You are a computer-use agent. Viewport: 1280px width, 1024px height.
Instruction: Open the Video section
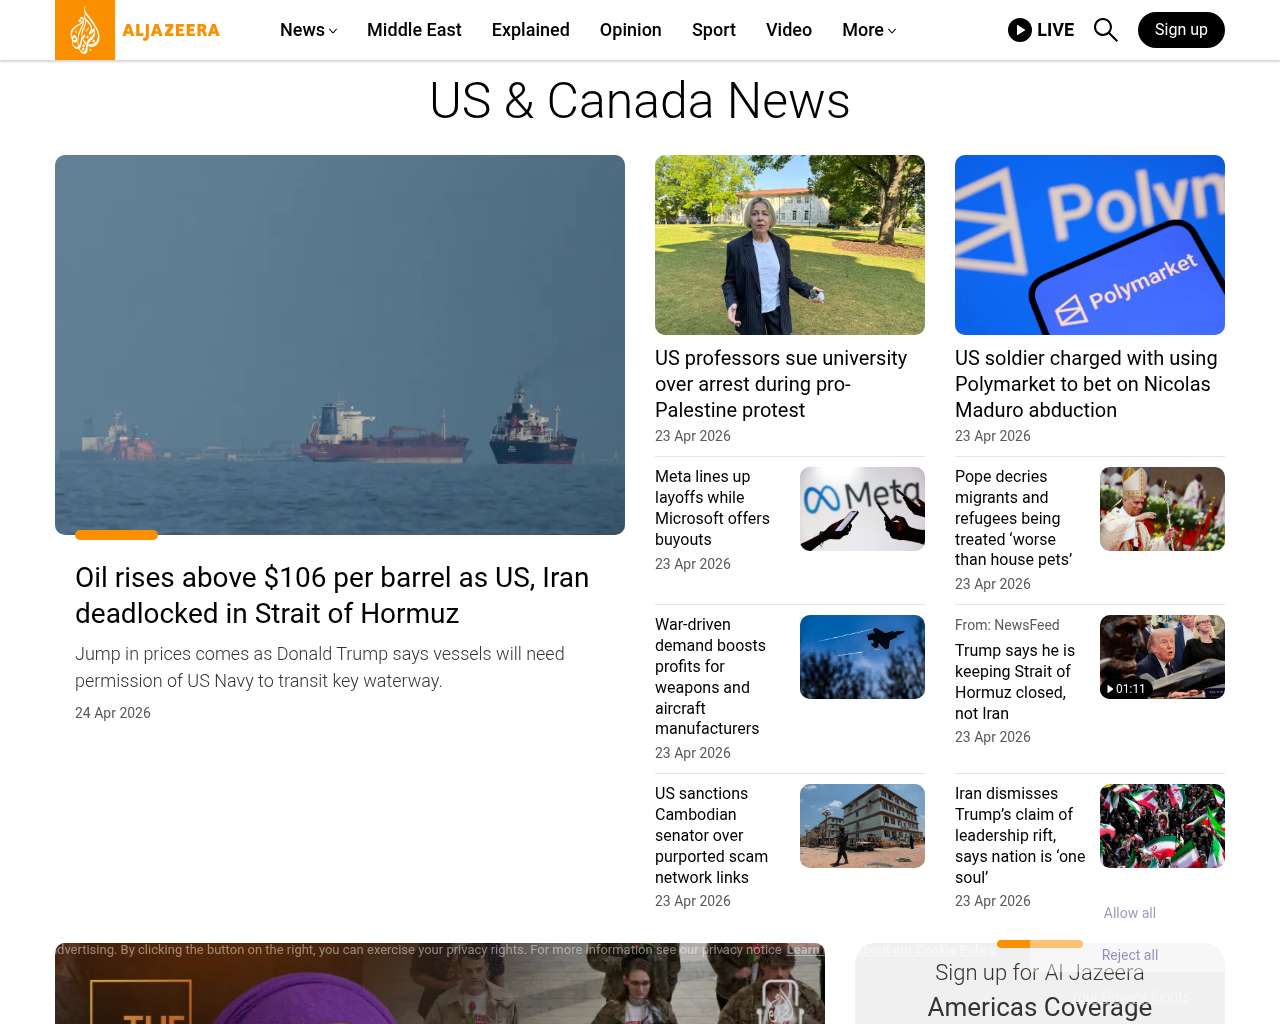pyautogui.click(x=789, y=30)
